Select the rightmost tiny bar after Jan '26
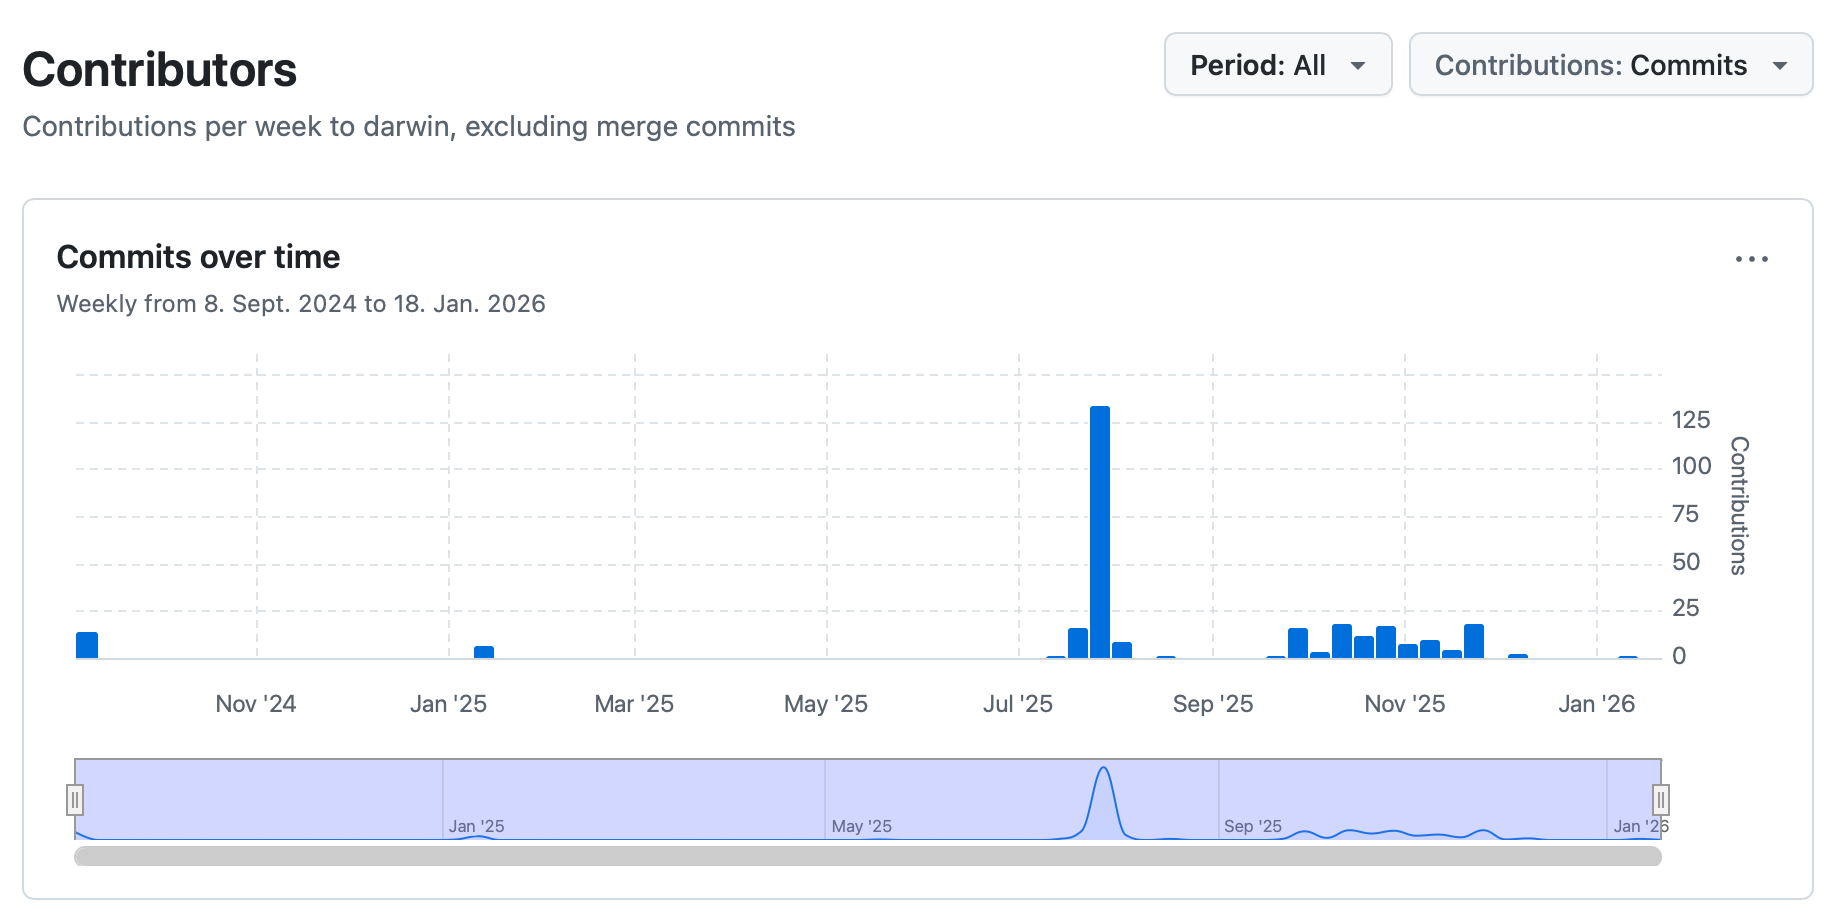 pos(1628,657)
